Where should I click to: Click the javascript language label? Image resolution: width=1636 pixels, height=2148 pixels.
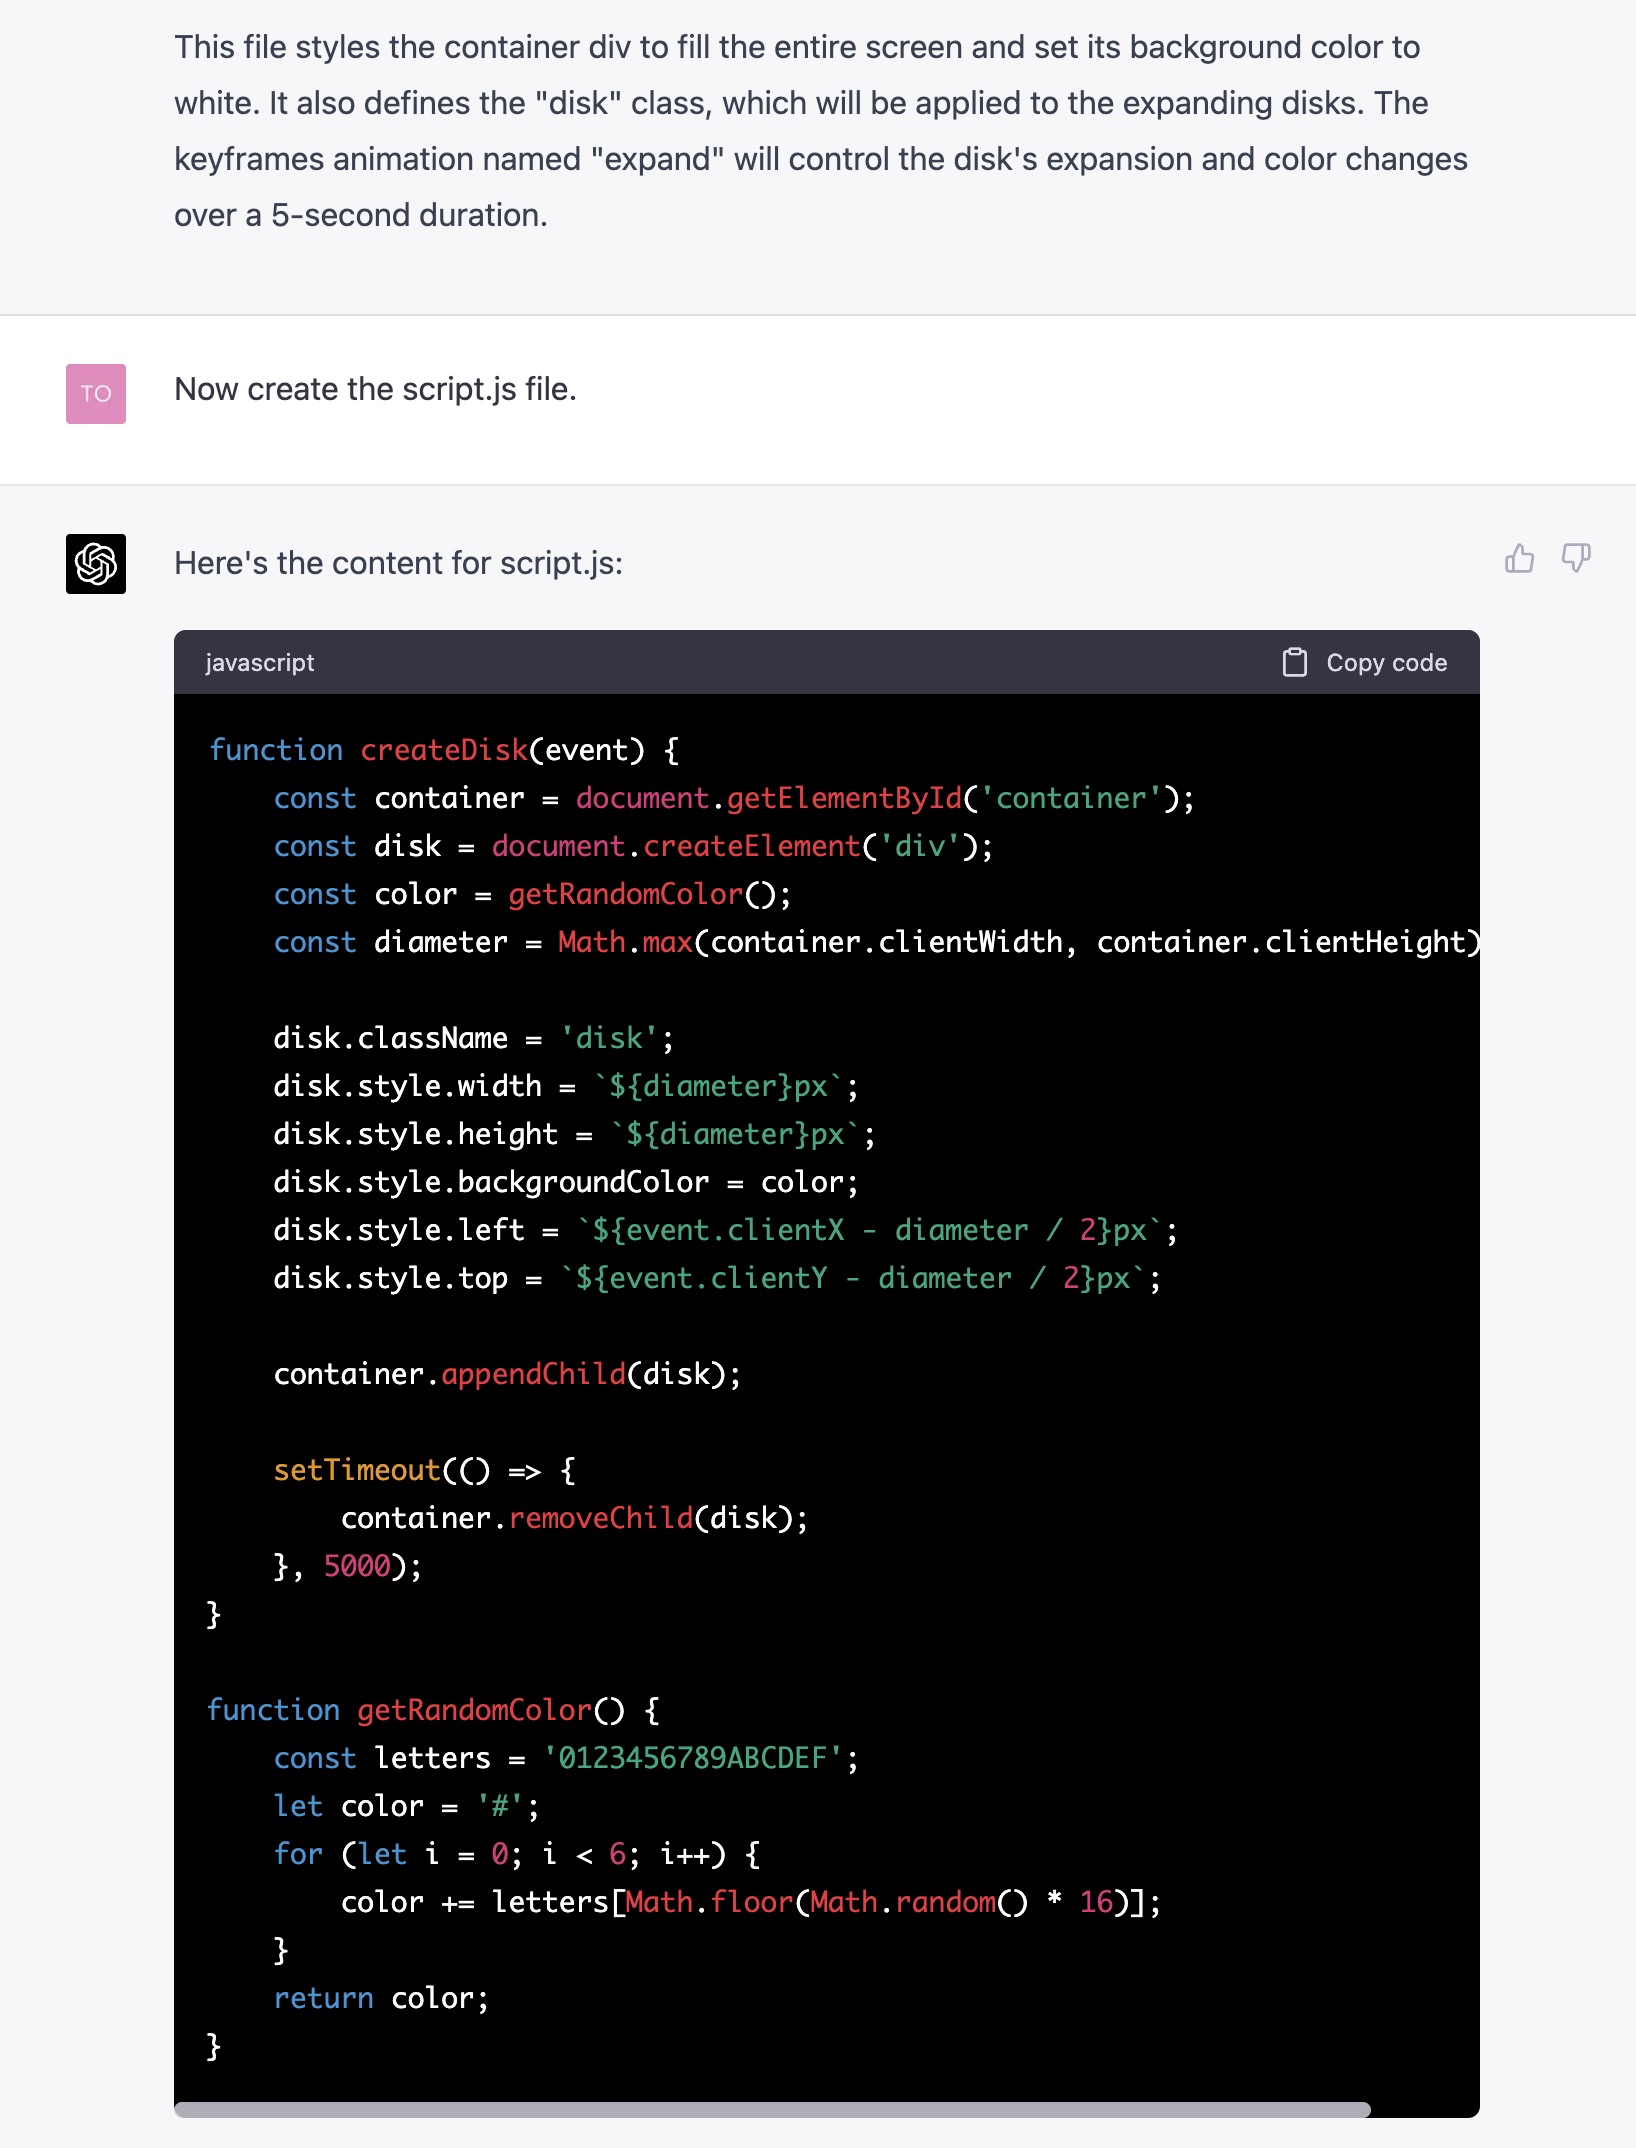tap(260, 662)
